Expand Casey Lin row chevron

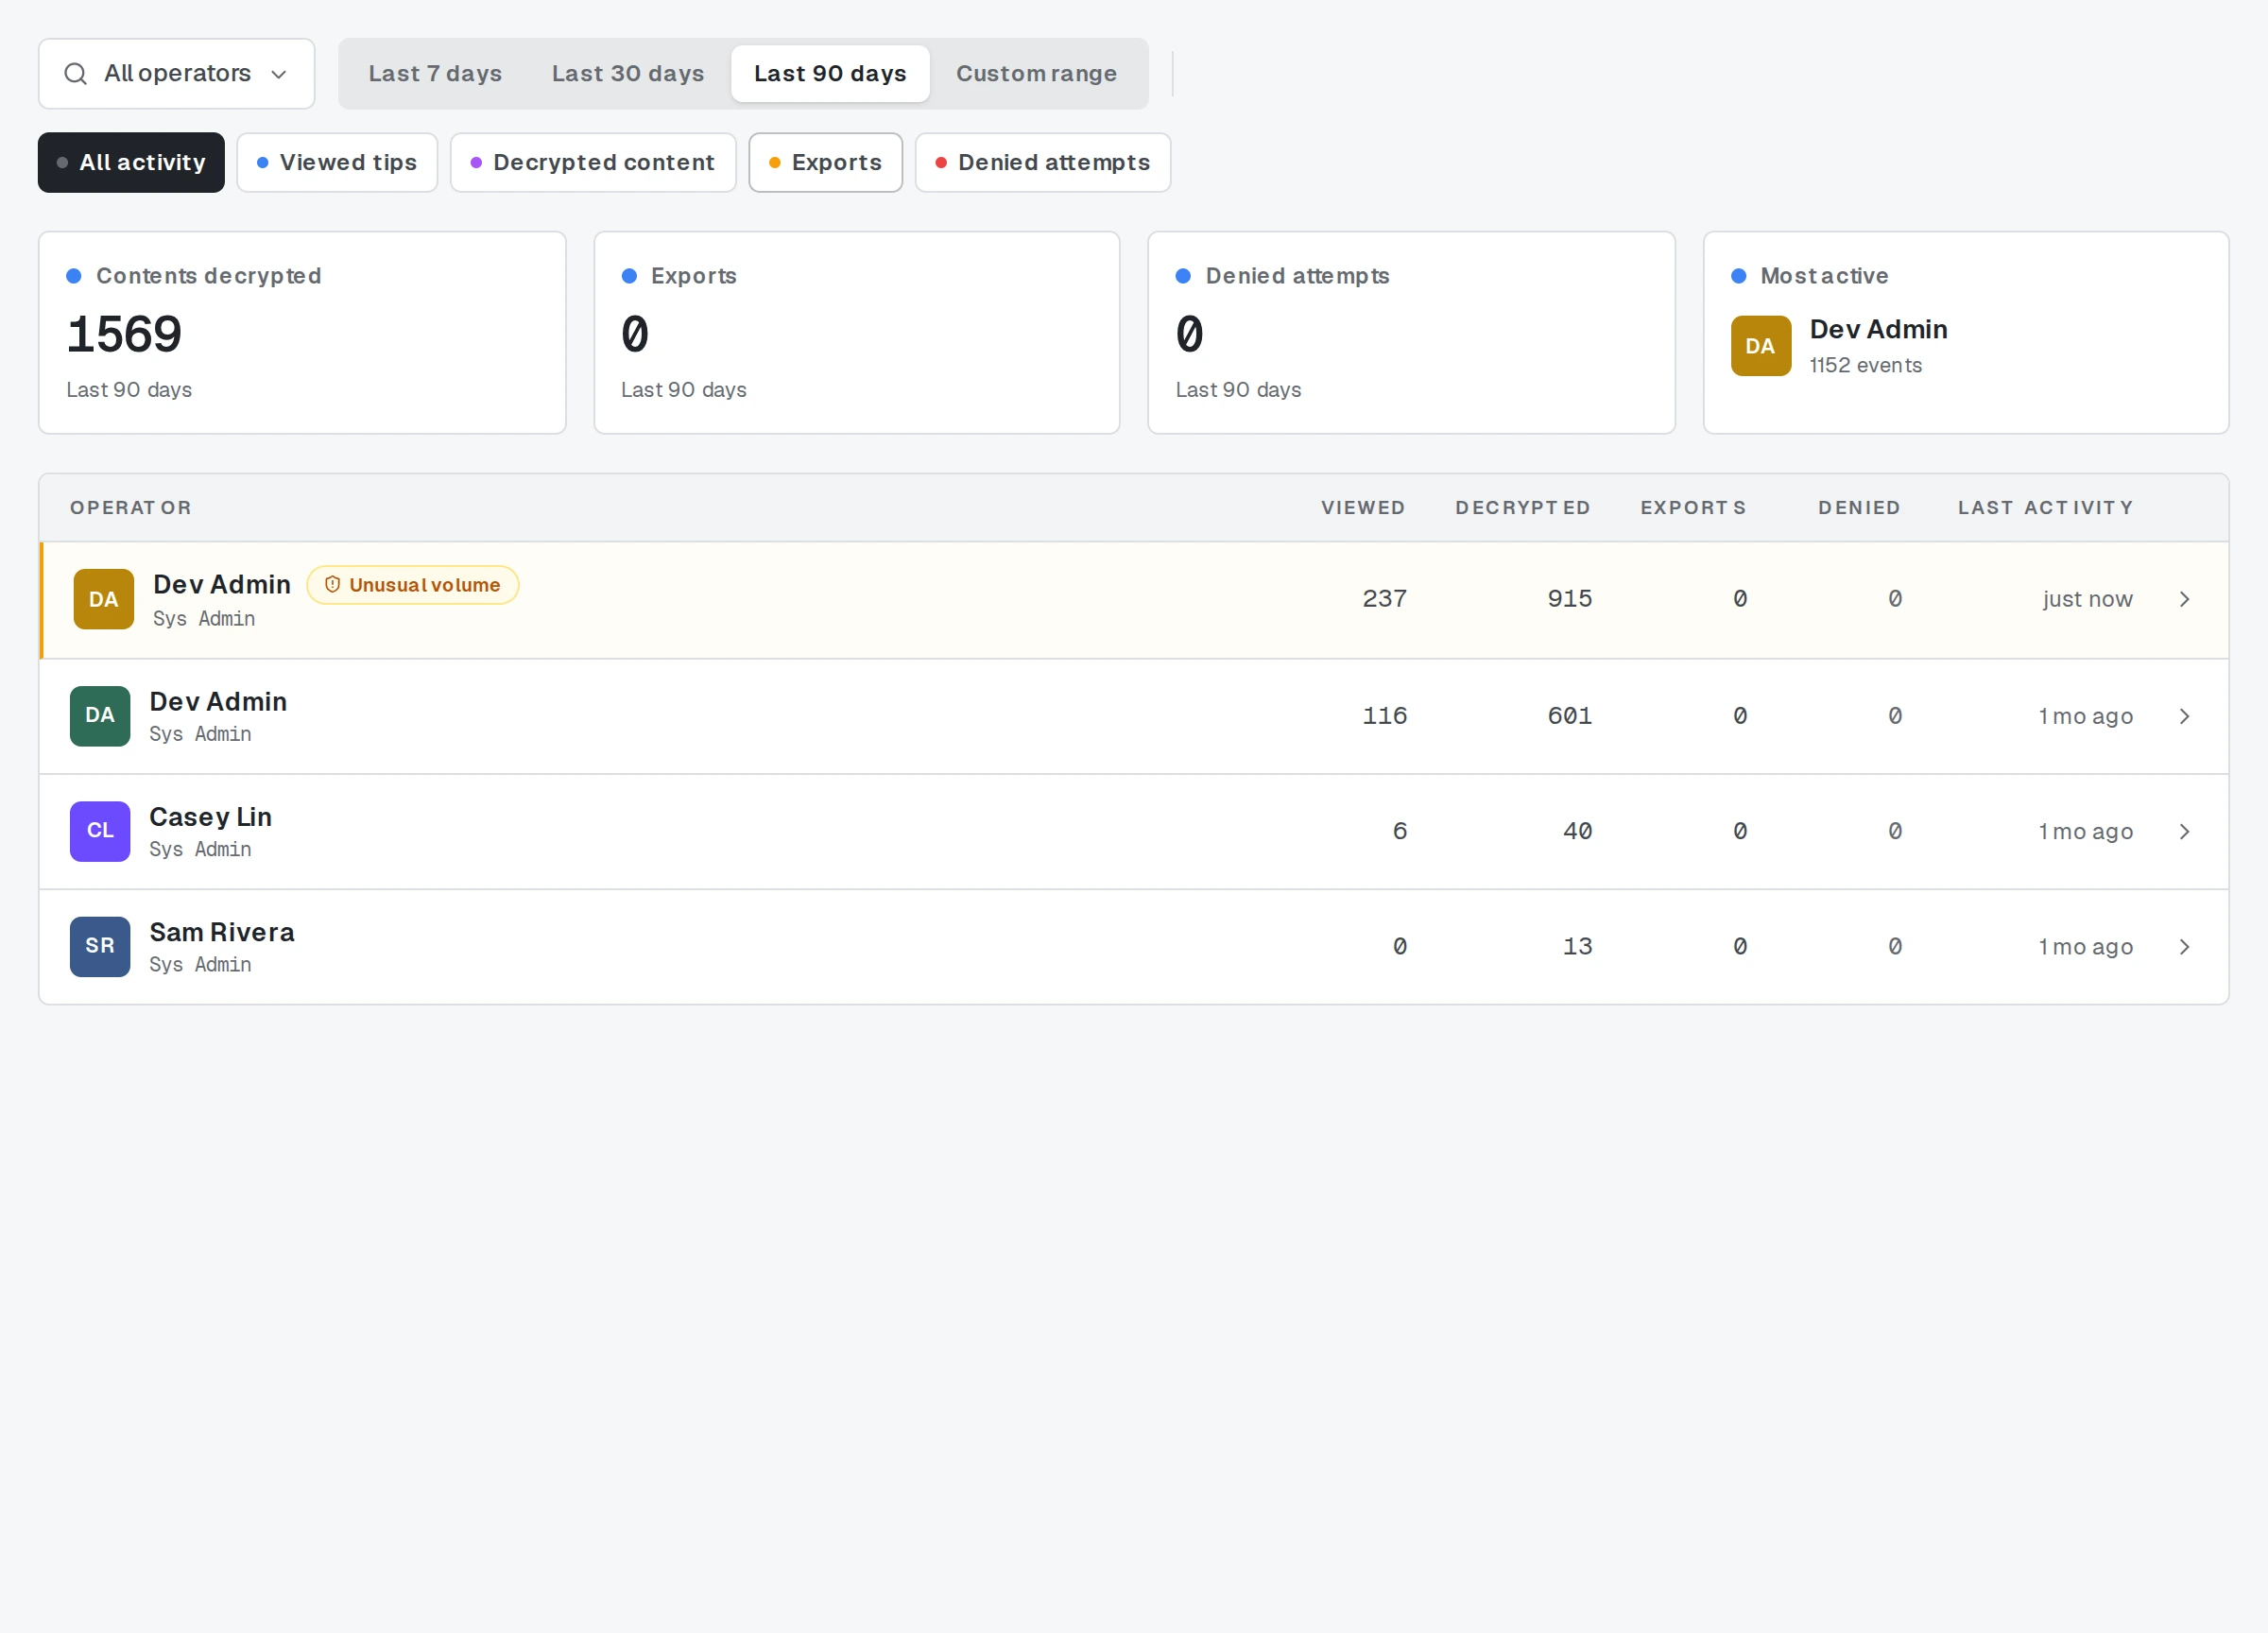coord(2184,831)
